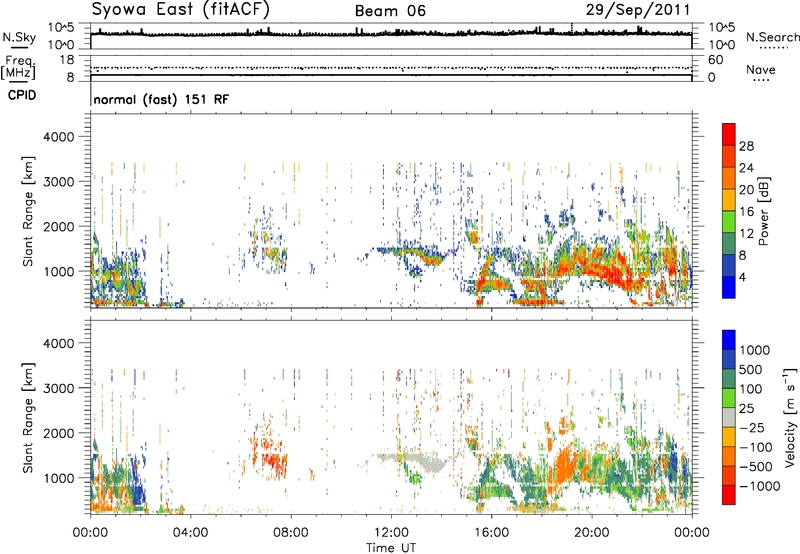Viewport: 800px width, 554px height.
Task: Click the dark blue 4–8 dB Power segment
Action: click(729, 266)
